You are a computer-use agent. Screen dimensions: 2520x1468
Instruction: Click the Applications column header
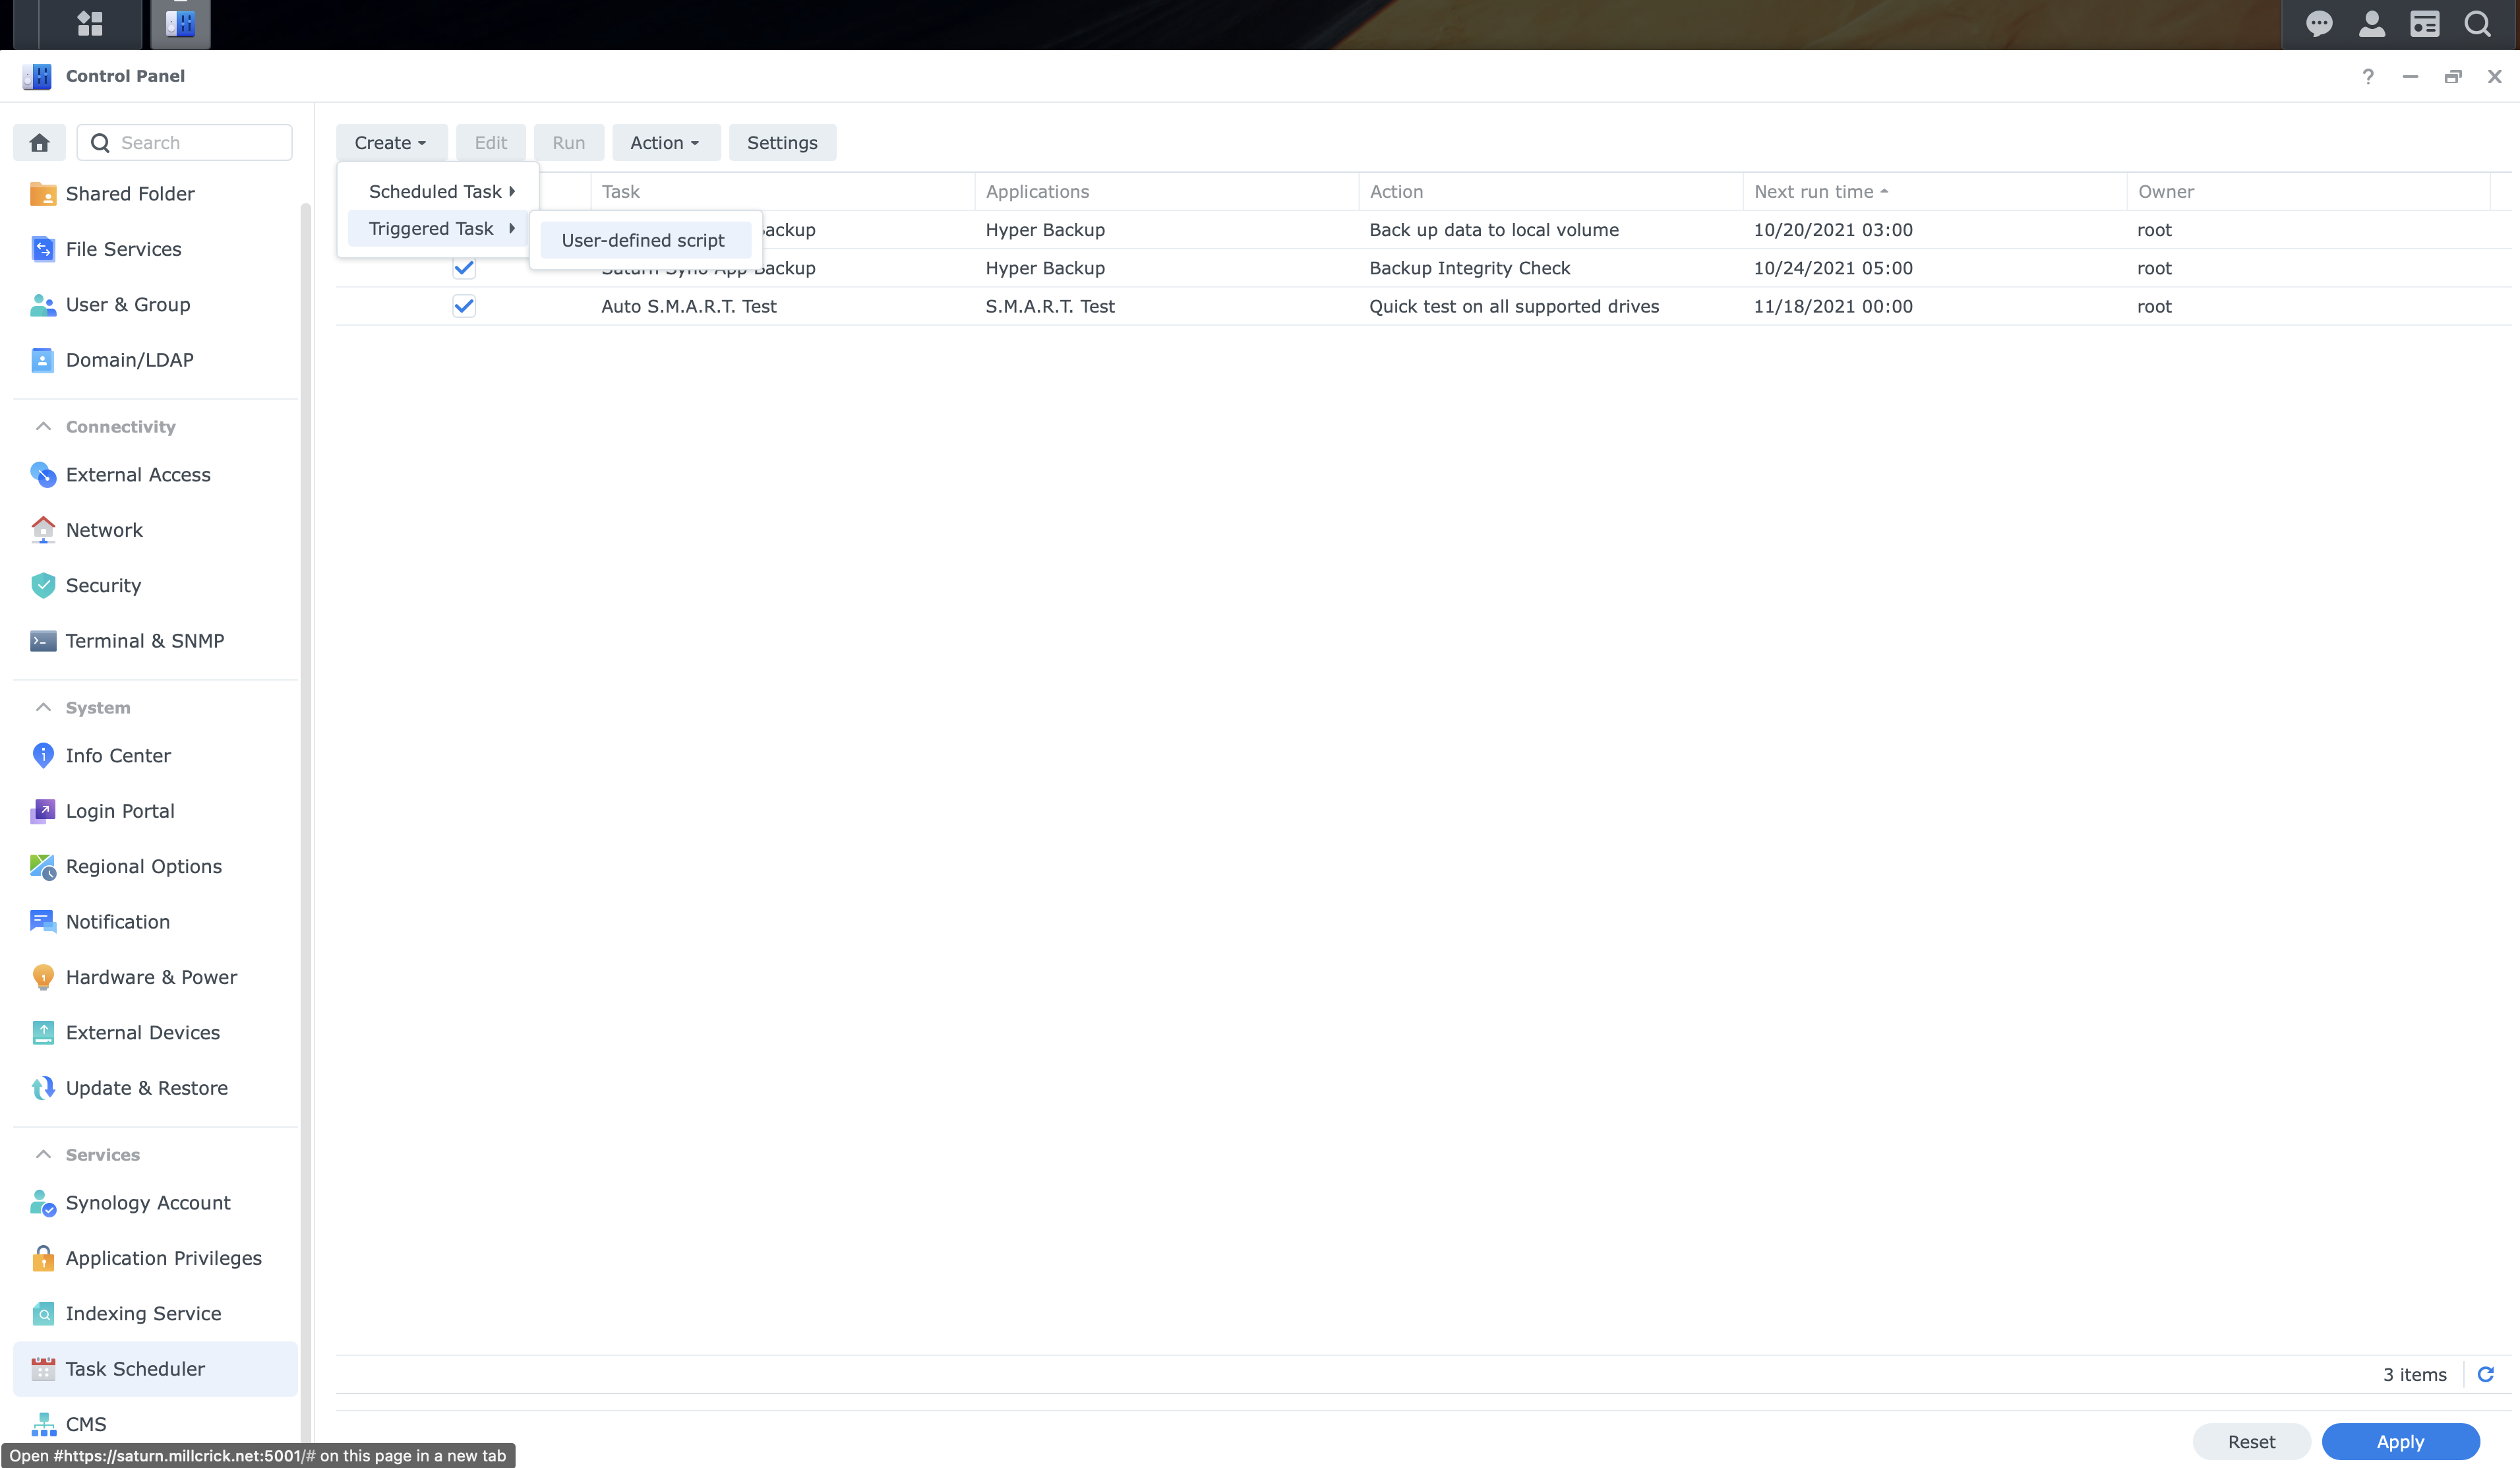point(1166,191)
